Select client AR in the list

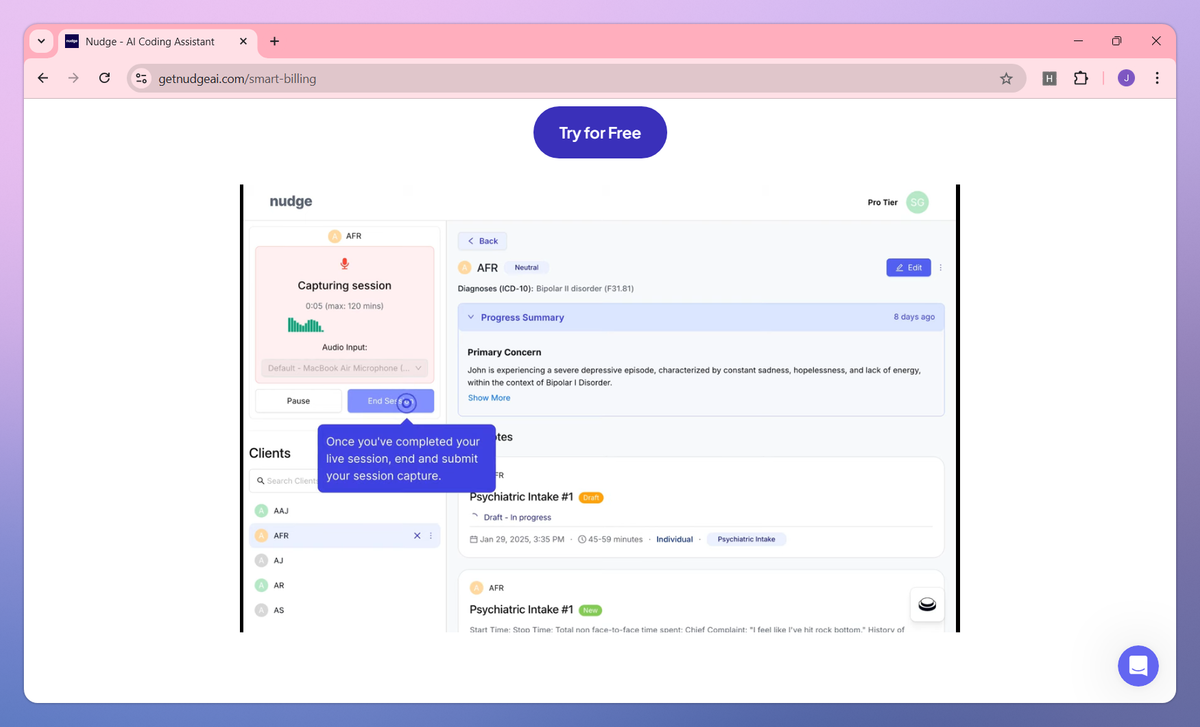[345, 585]
